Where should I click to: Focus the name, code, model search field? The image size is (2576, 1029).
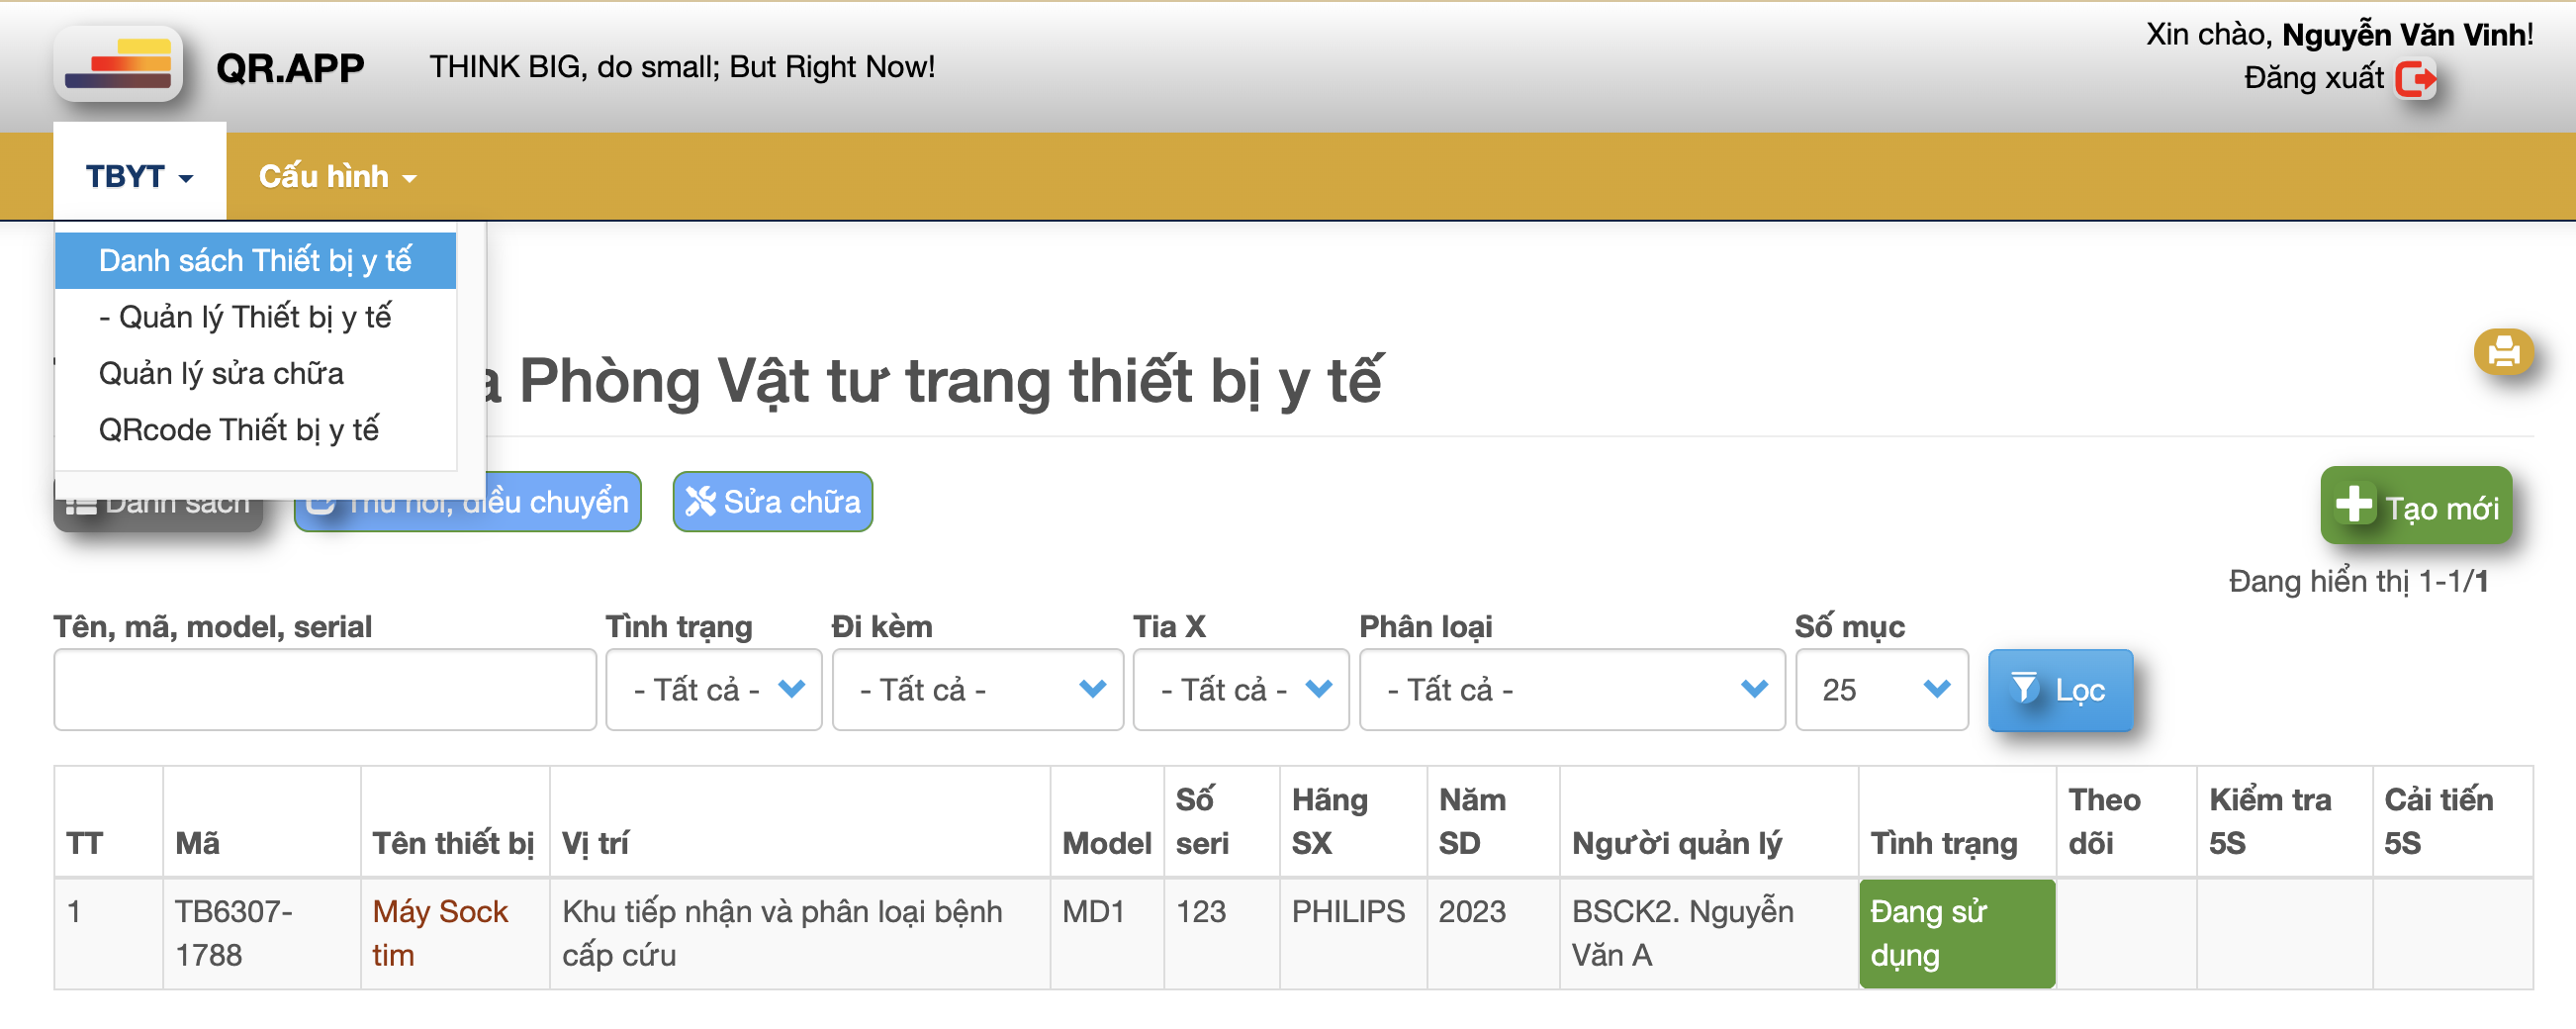tap(325, 690)
